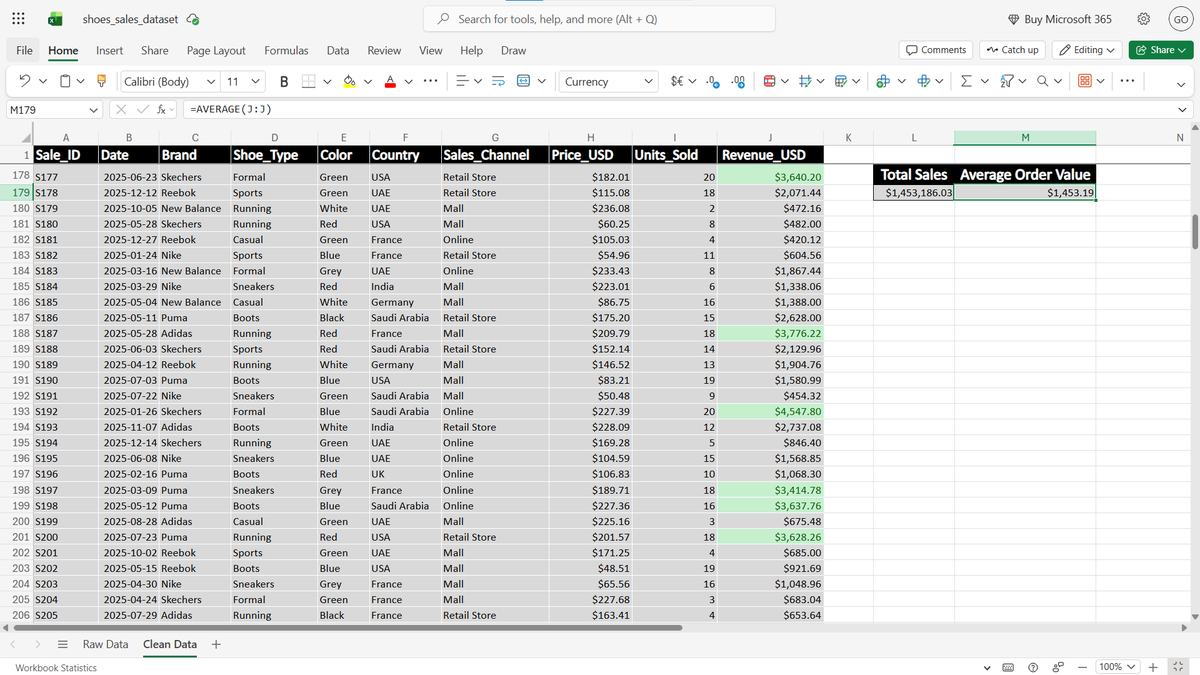The height and width of the screenshot is (675, 1200).
Task: Open the zoom level 100% dropdown
Action: pos(1119,667)
